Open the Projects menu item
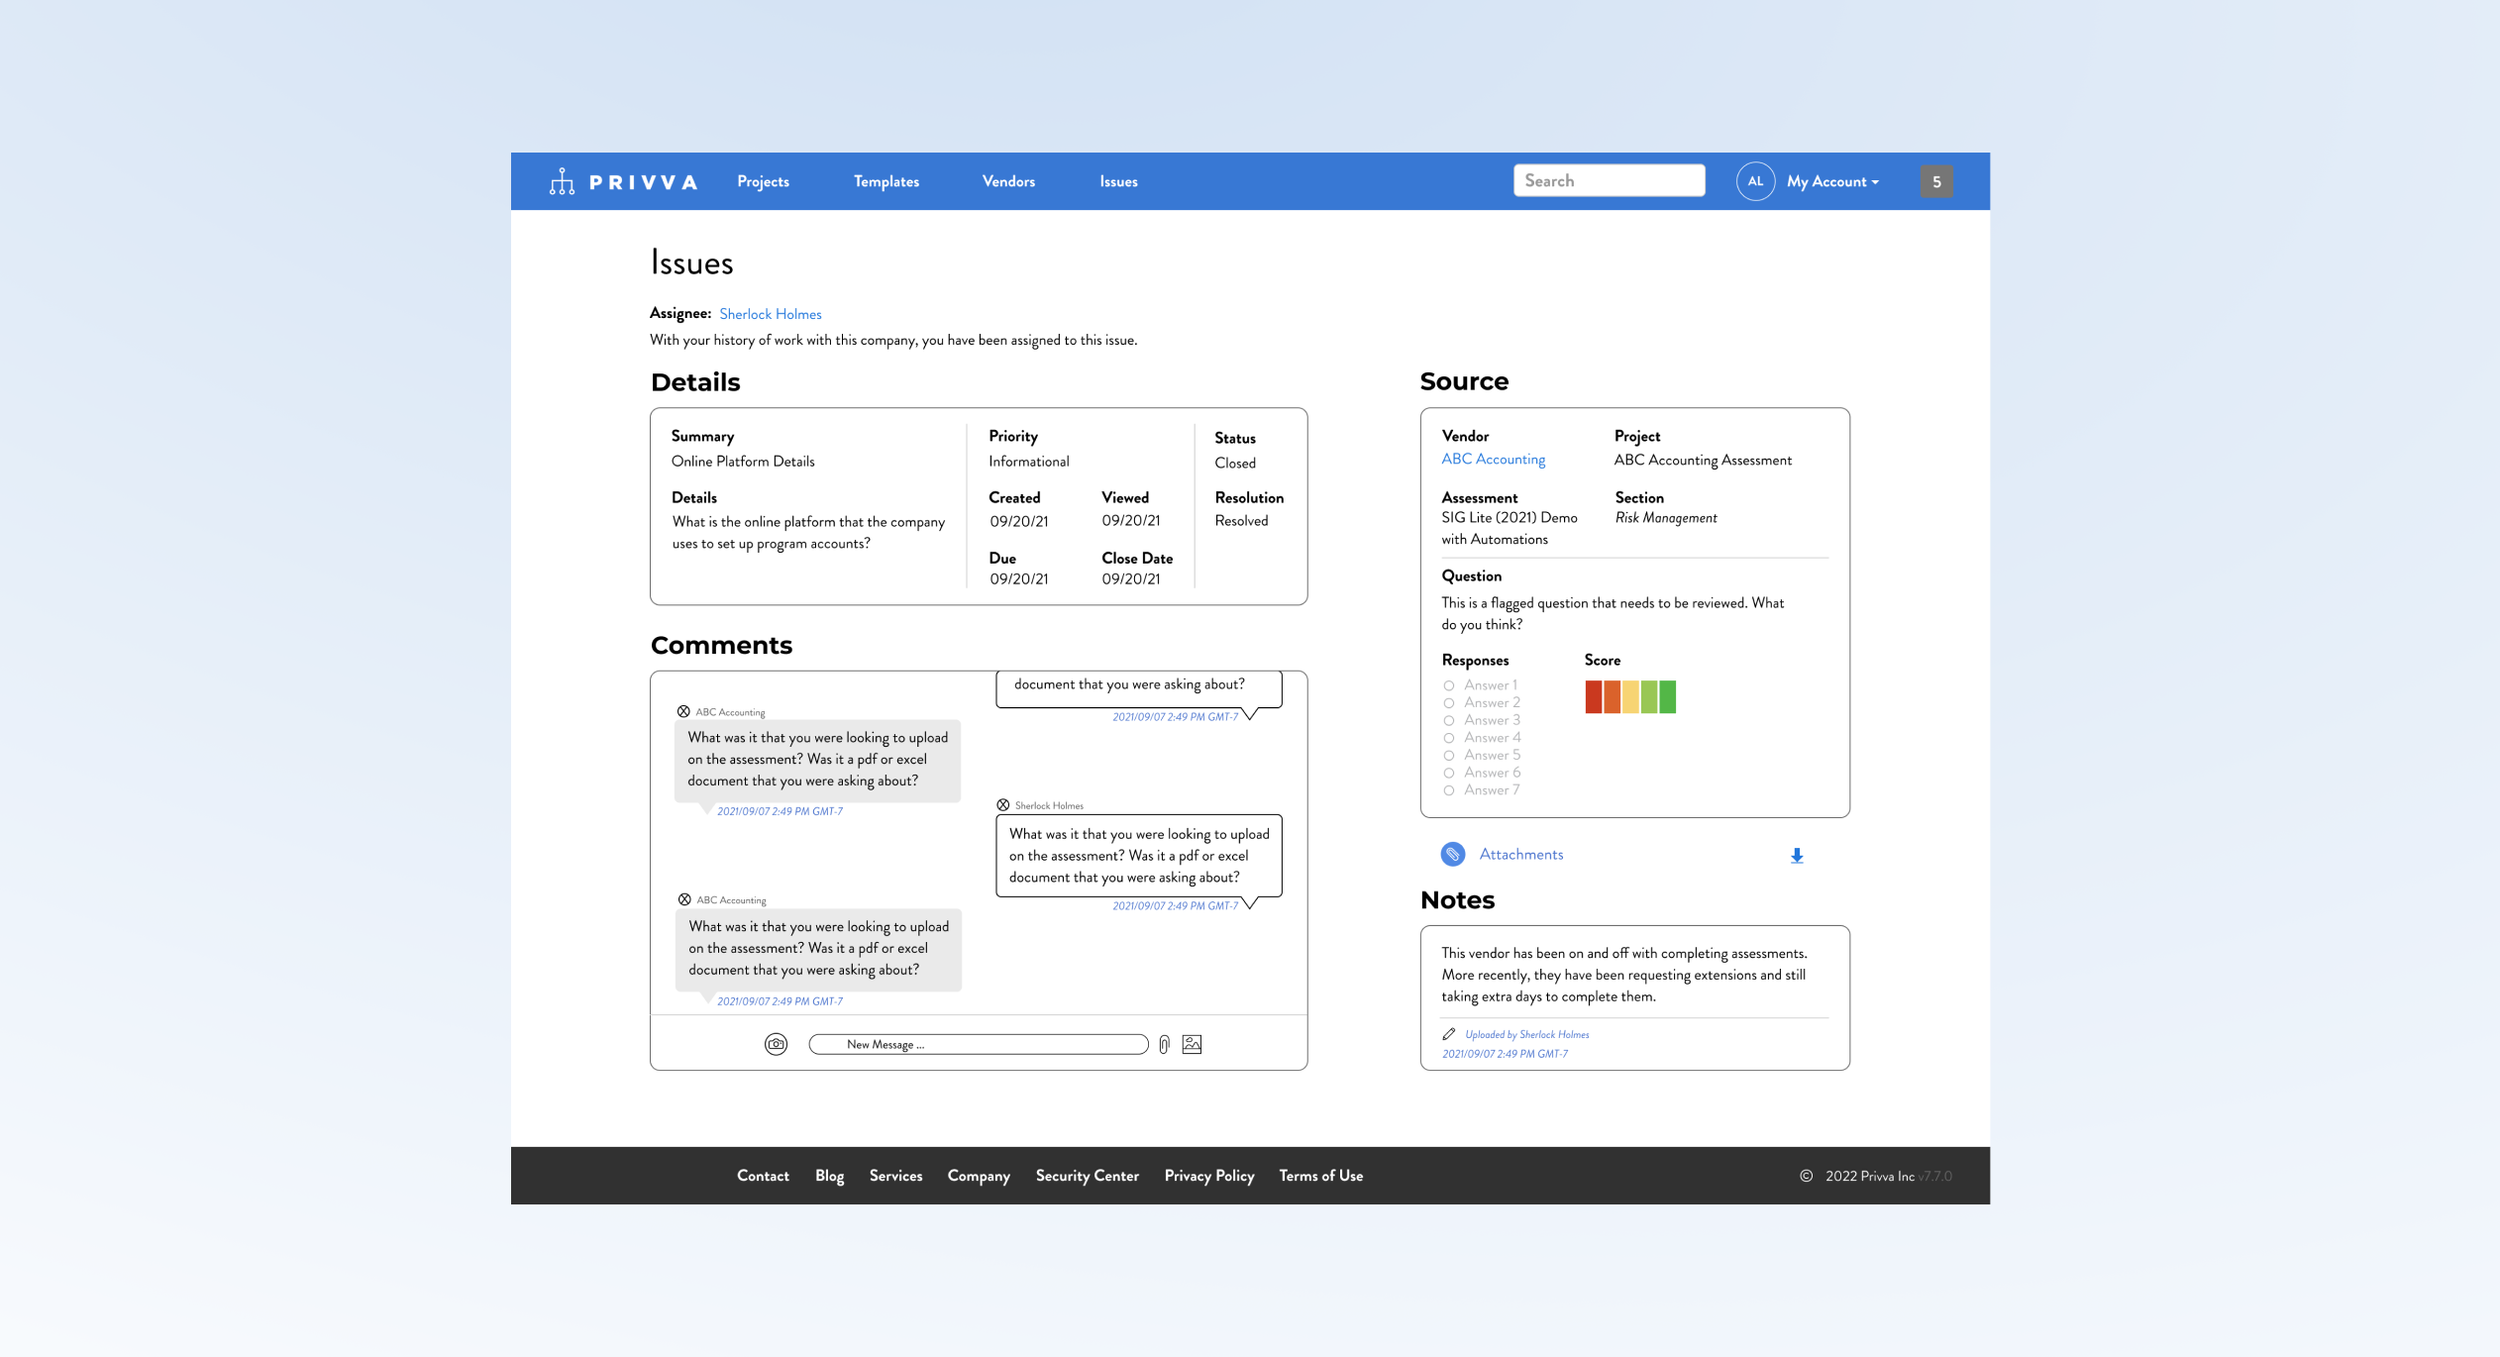Screen dimensions: 2500x1357 pos(763,181)
